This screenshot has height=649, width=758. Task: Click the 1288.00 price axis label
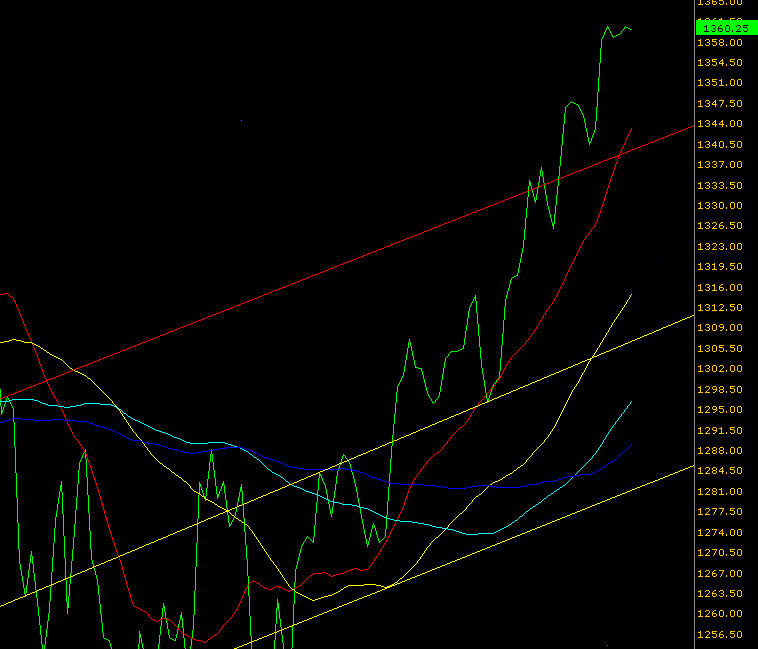coord(720,451)
